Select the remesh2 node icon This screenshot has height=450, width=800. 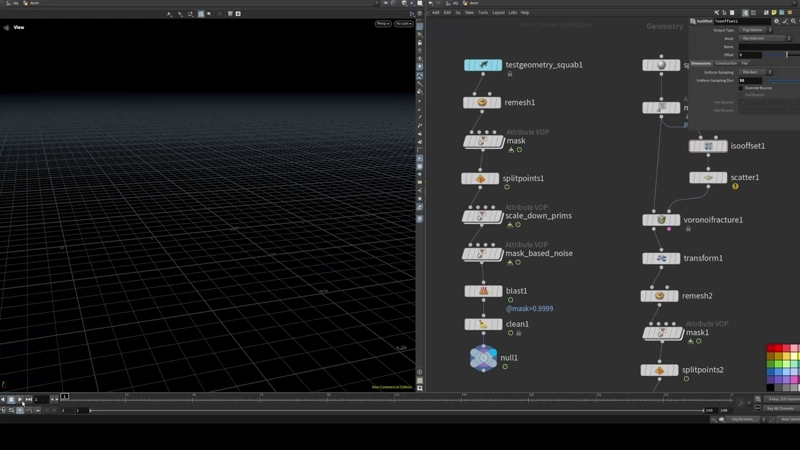coord(660,296)
